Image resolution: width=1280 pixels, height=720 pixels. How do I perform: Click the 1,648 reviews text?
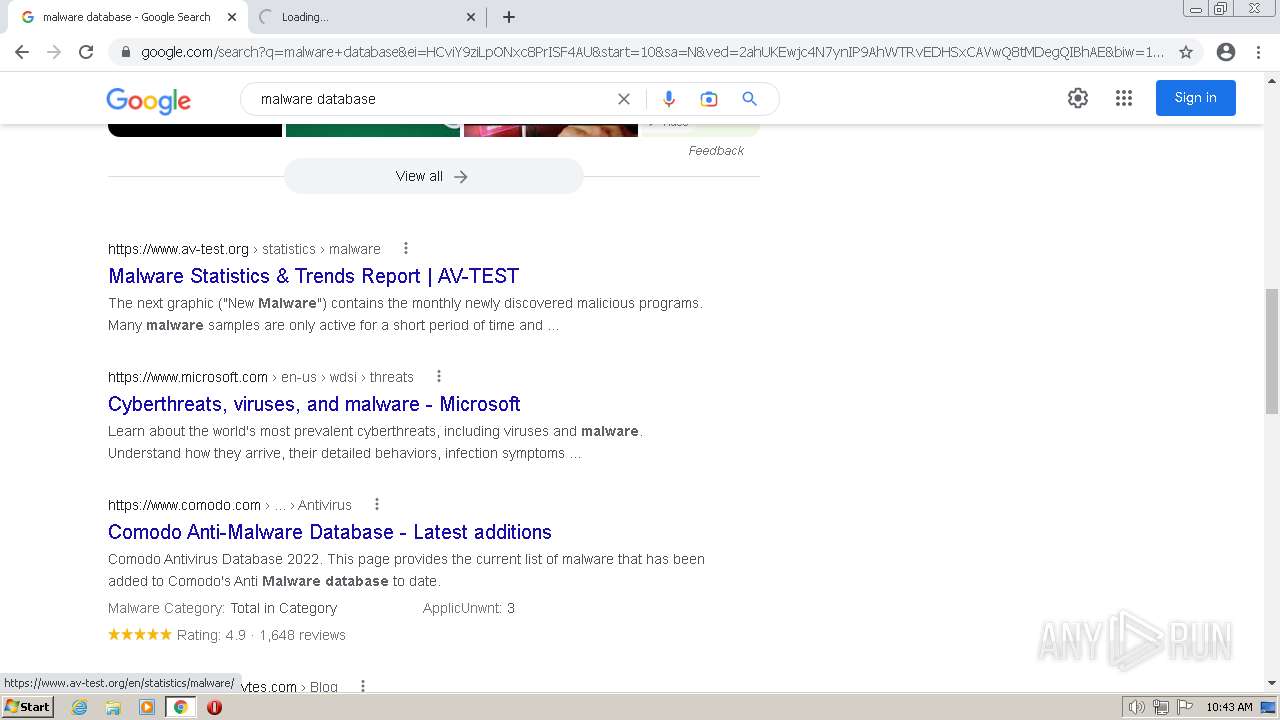coord(302,635)
